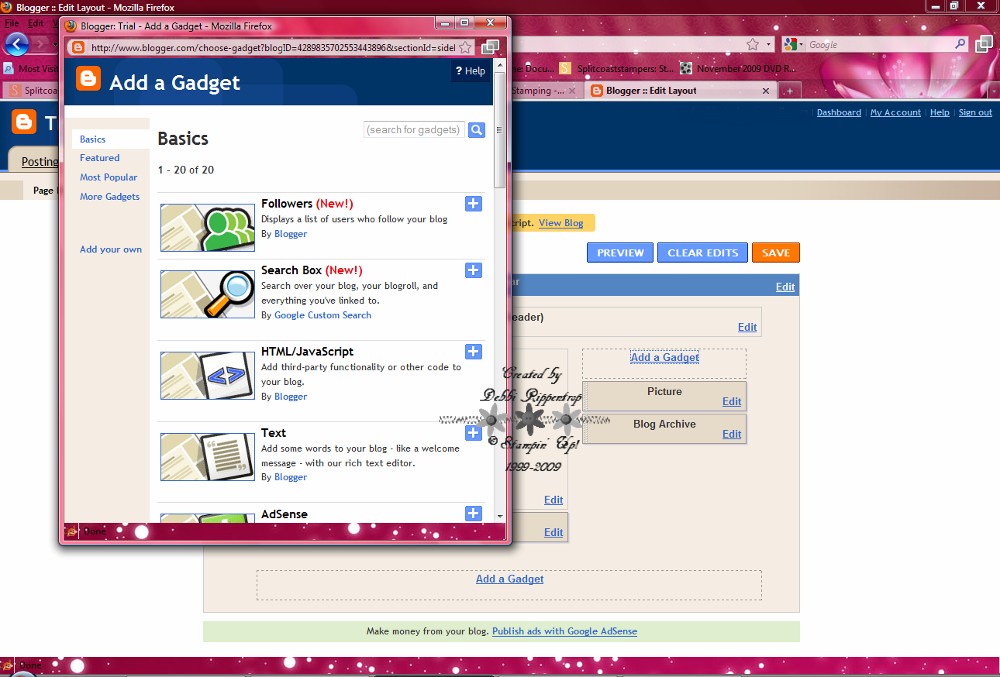Click the Followers gadget title

[x=287, y=203]
